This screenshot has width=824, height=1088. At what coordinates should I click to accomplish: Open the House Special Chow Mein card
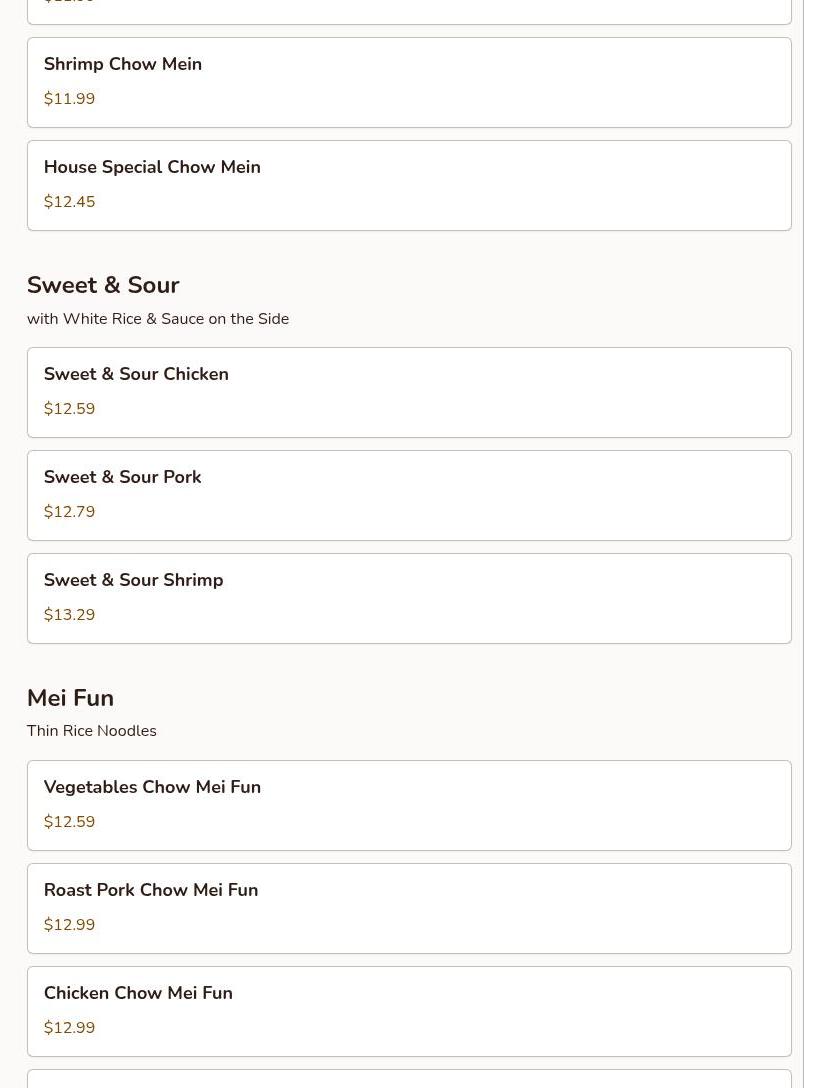(x=409, y=186)
